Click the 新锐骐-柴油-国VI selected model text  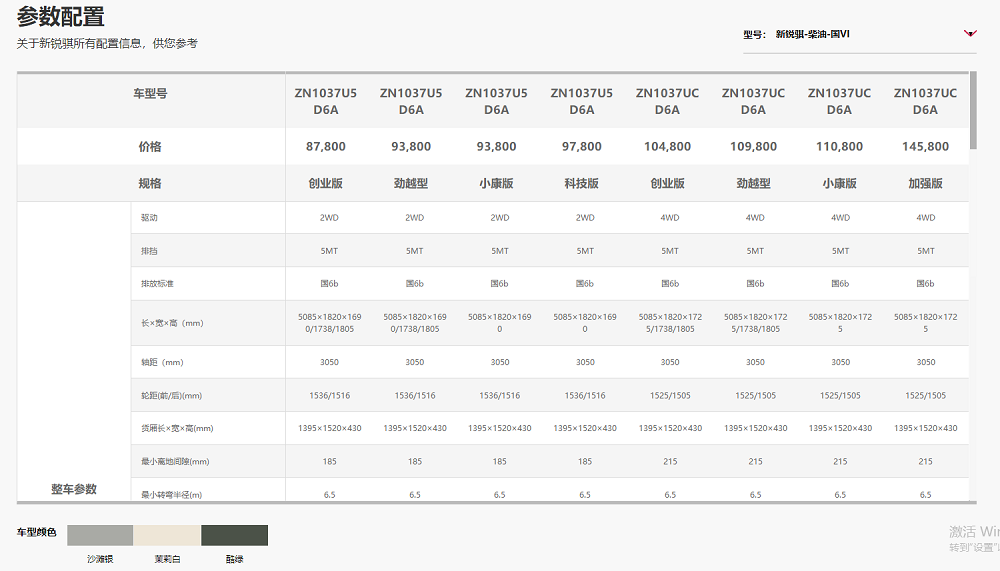812,35
